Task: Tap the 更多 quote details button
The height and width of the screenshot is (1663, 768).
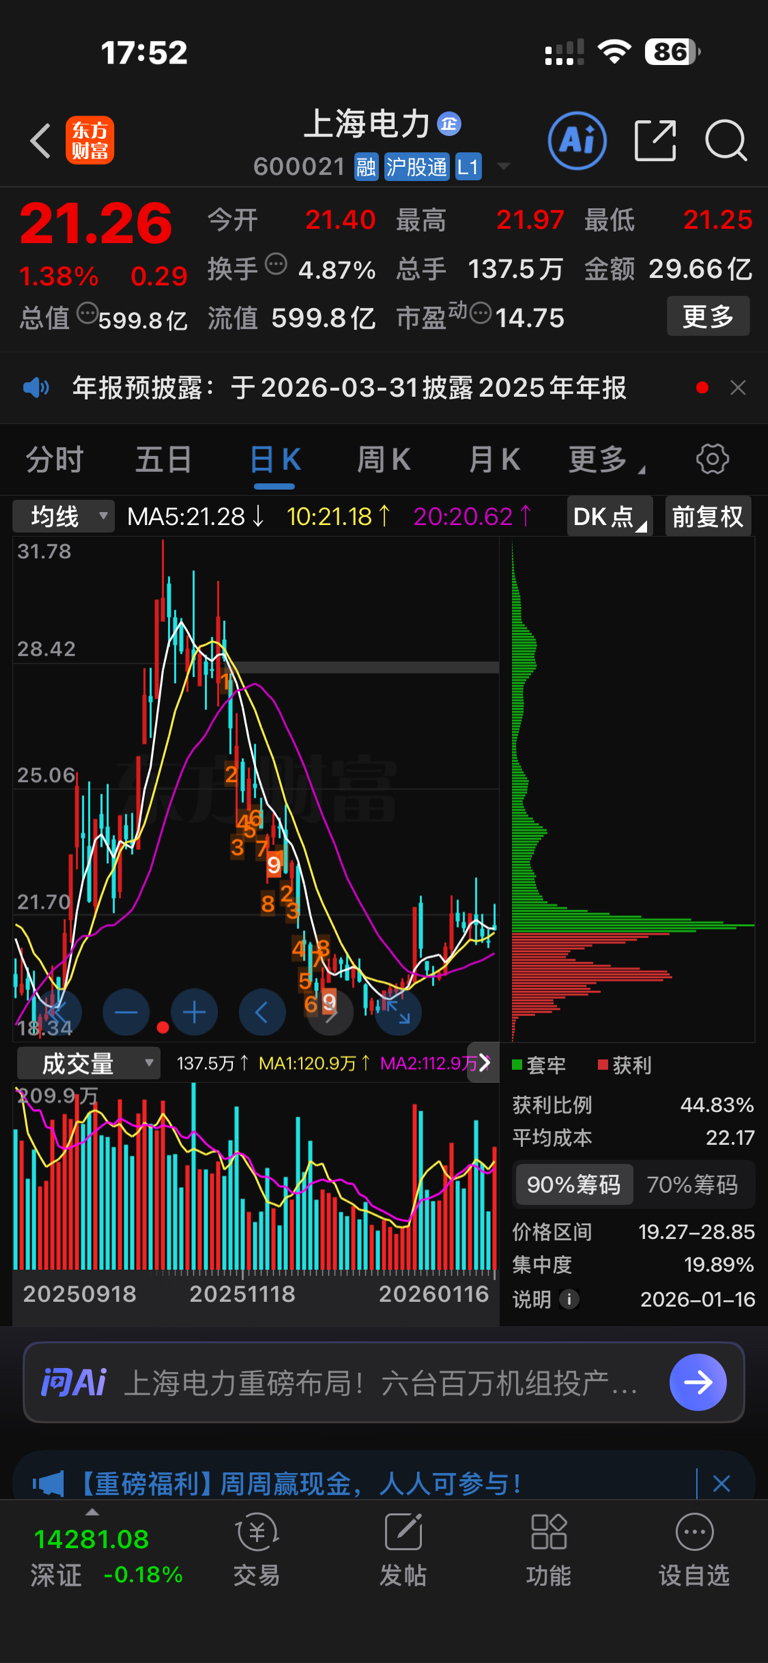Action: 708,317
